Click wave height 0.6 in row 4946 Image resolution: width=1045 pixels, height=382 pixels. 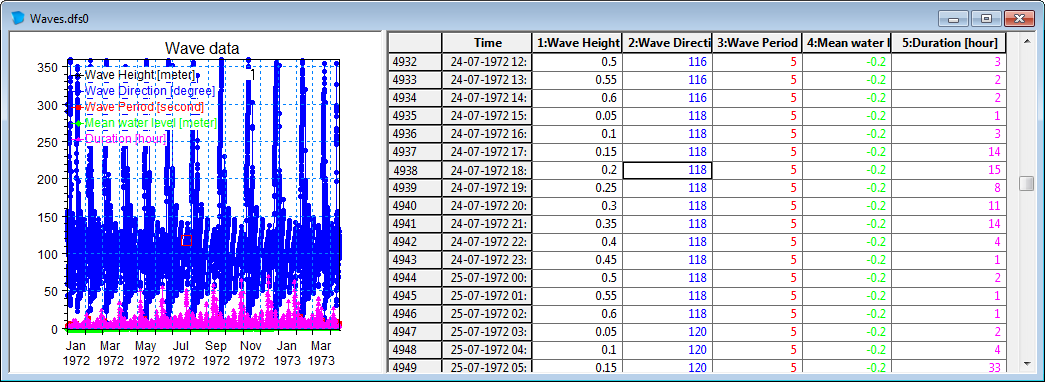pyautogui.click(x=577, y=313)
